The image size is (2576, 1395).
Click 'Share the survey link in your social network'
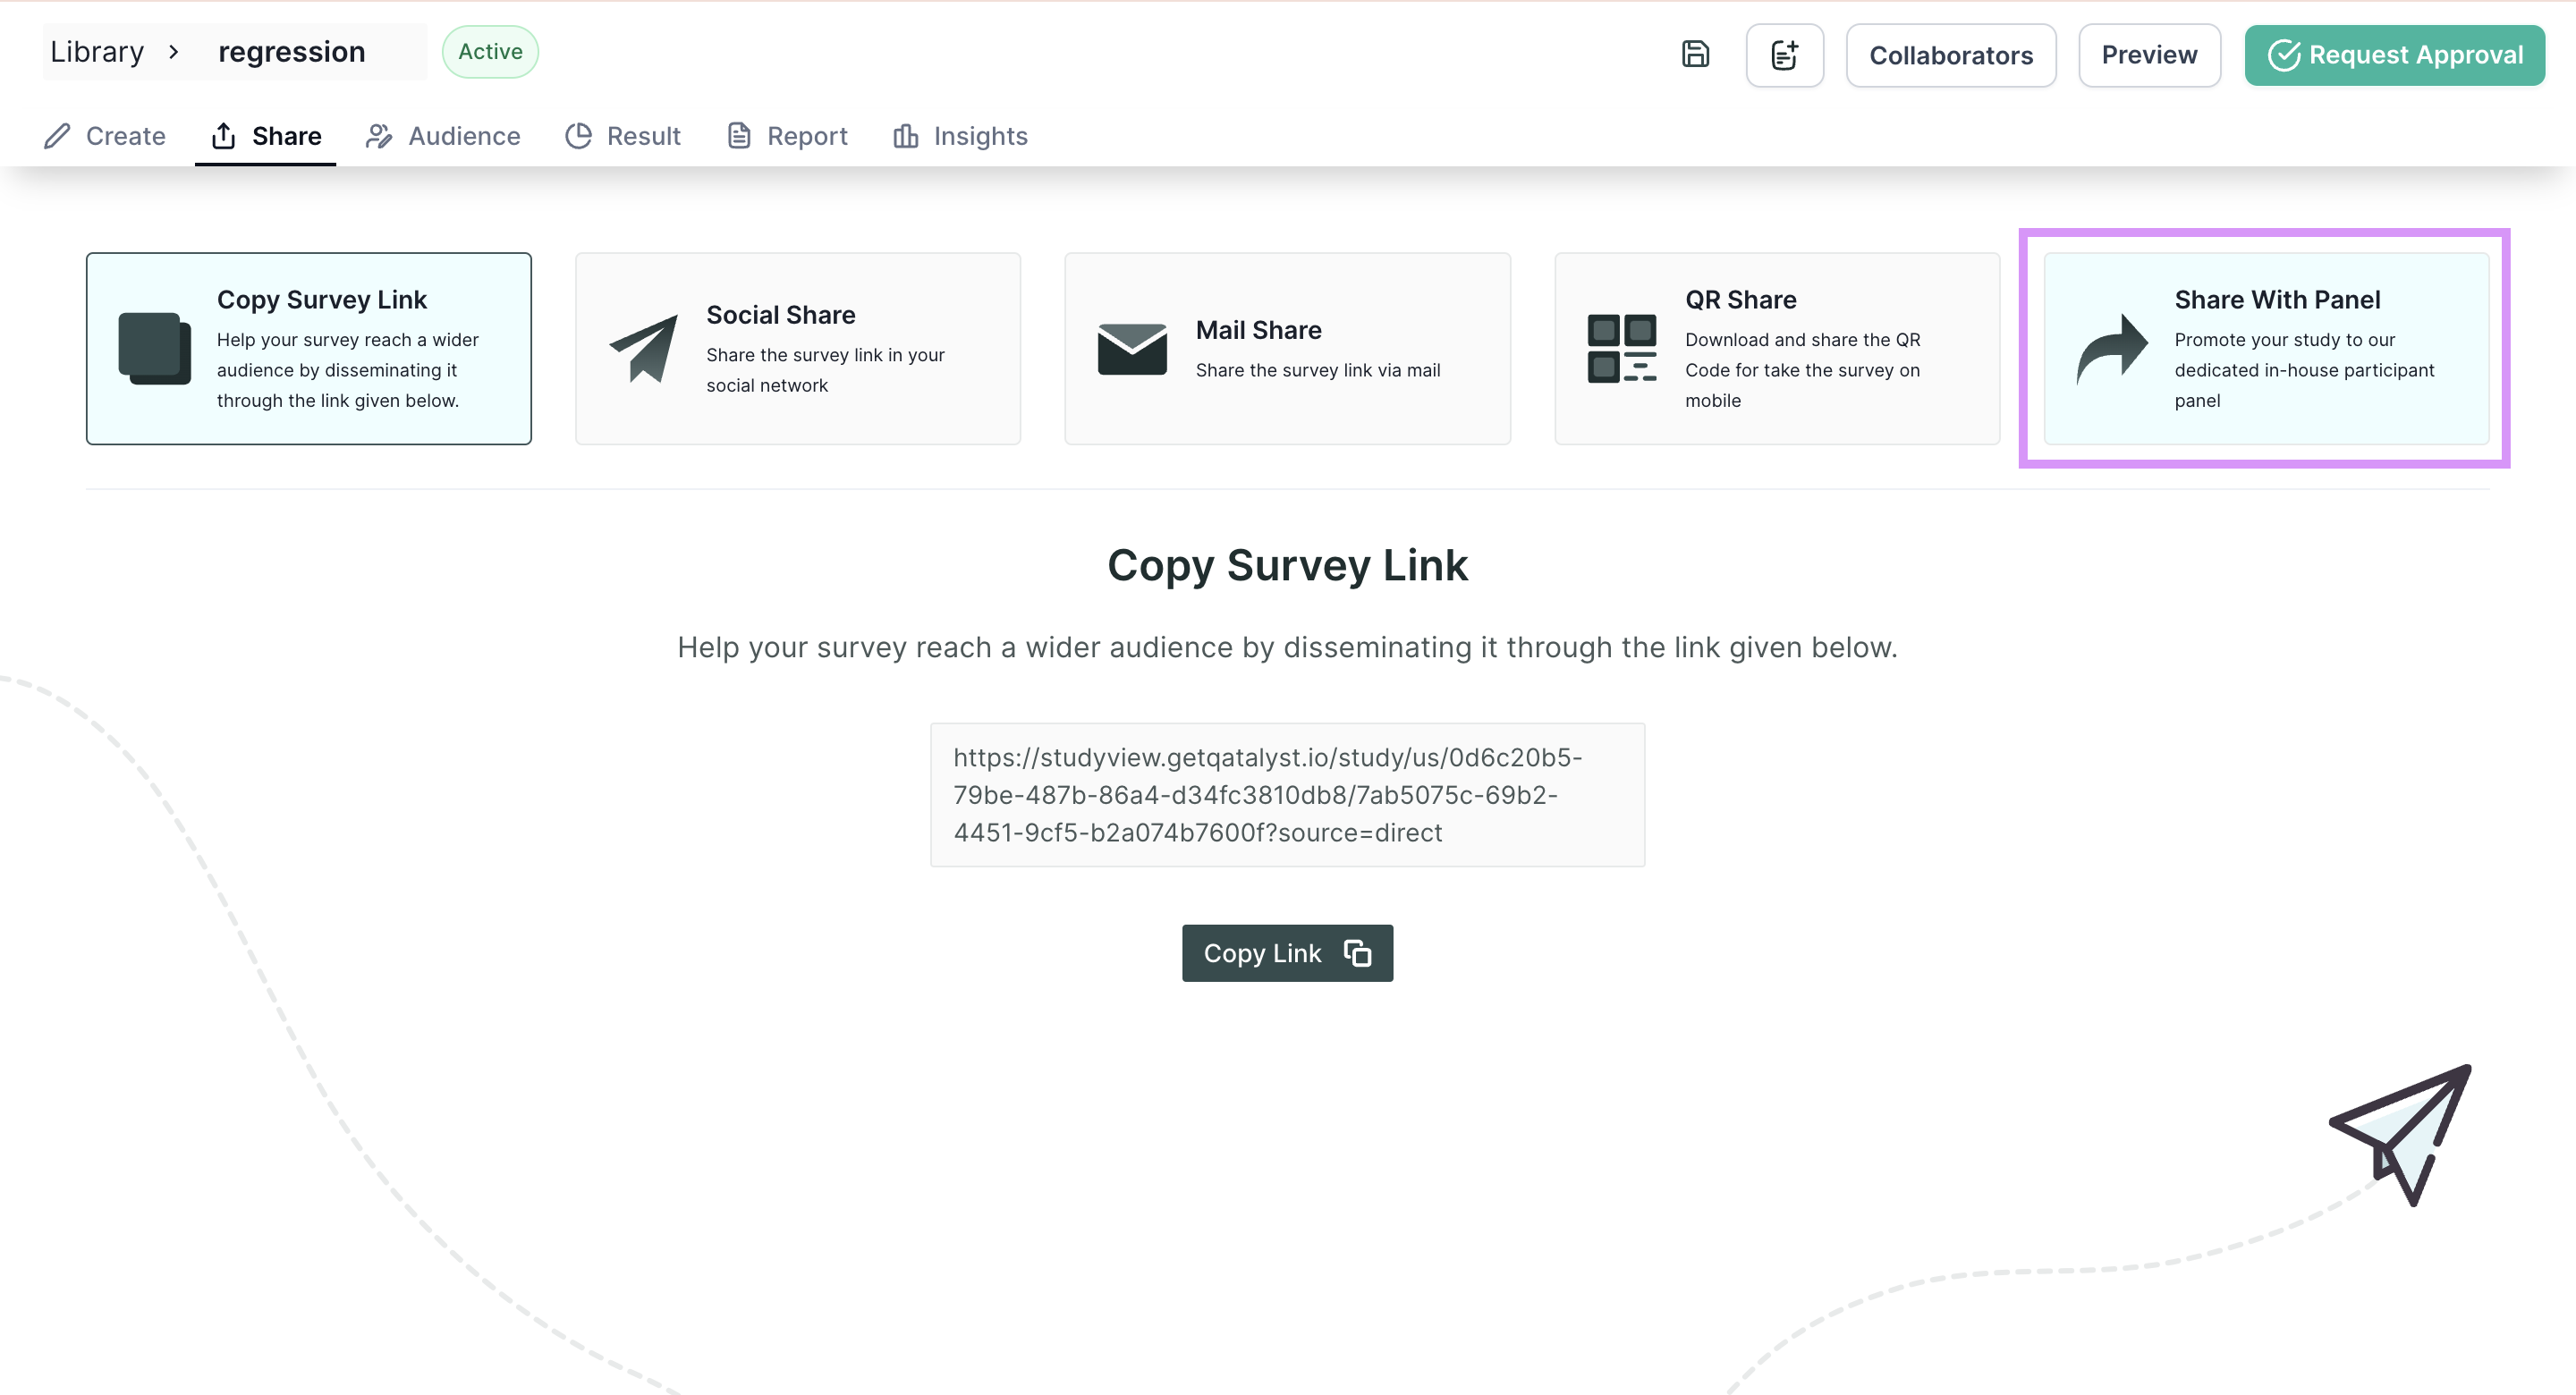tap(825, 370)
